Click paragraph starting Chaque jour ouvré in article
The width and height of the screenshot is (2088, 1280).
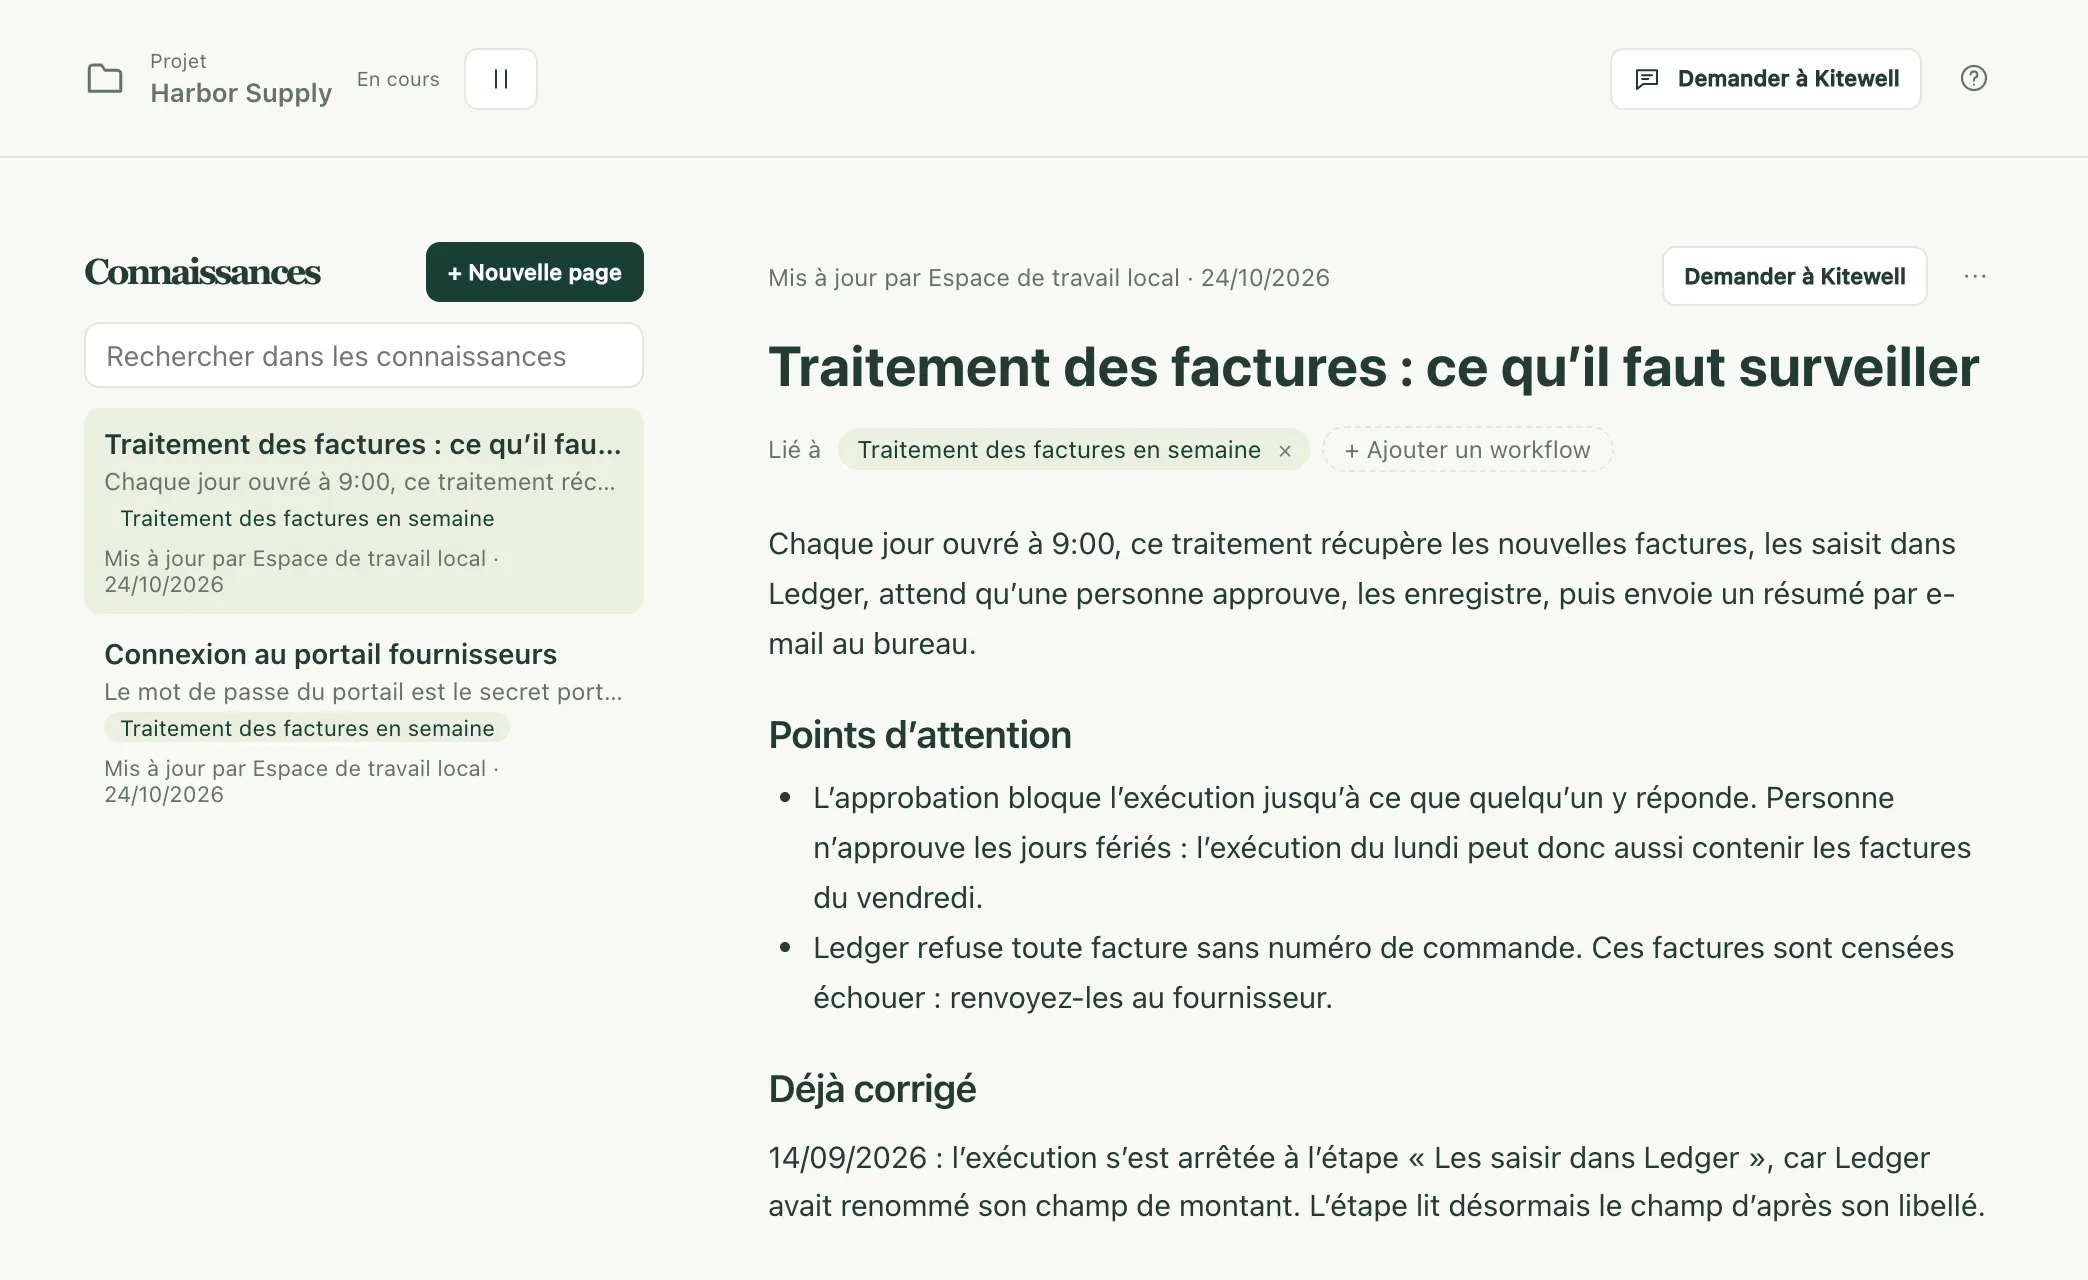click(x=1362, y=593)
